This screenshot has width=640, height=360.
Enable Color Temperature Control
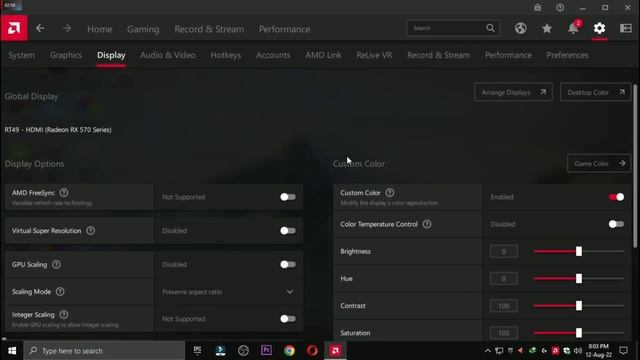click(616, 224)
